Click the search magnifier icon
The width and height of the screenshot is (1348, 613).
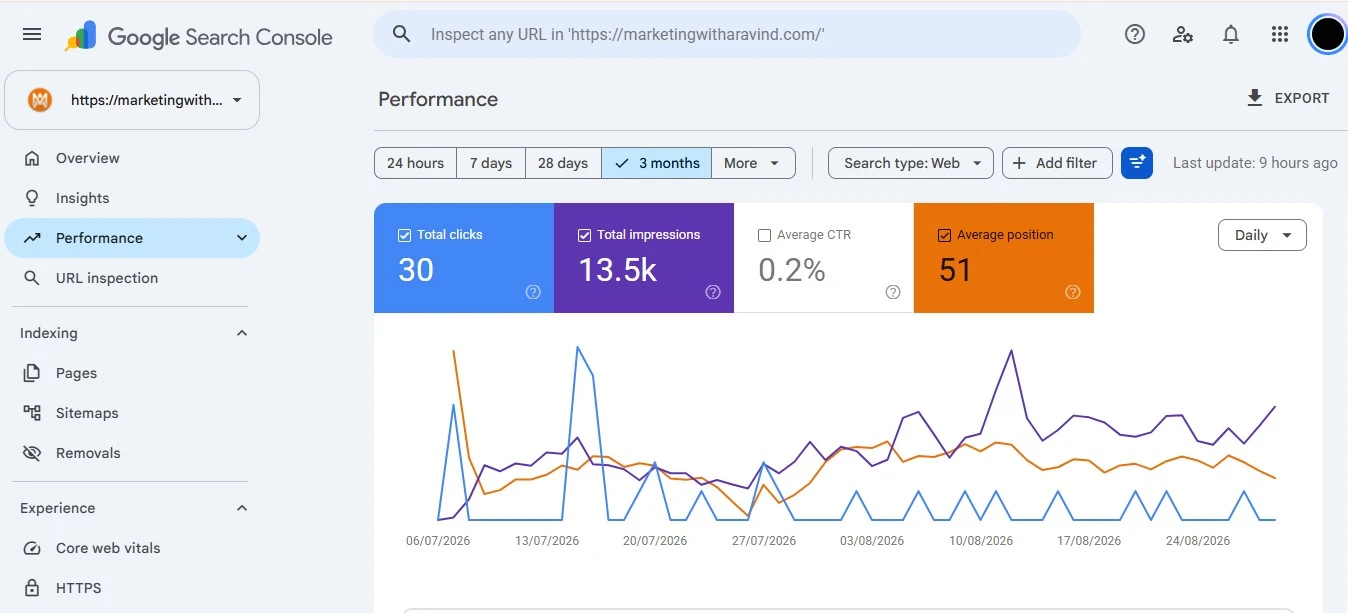tap(401, 34)
